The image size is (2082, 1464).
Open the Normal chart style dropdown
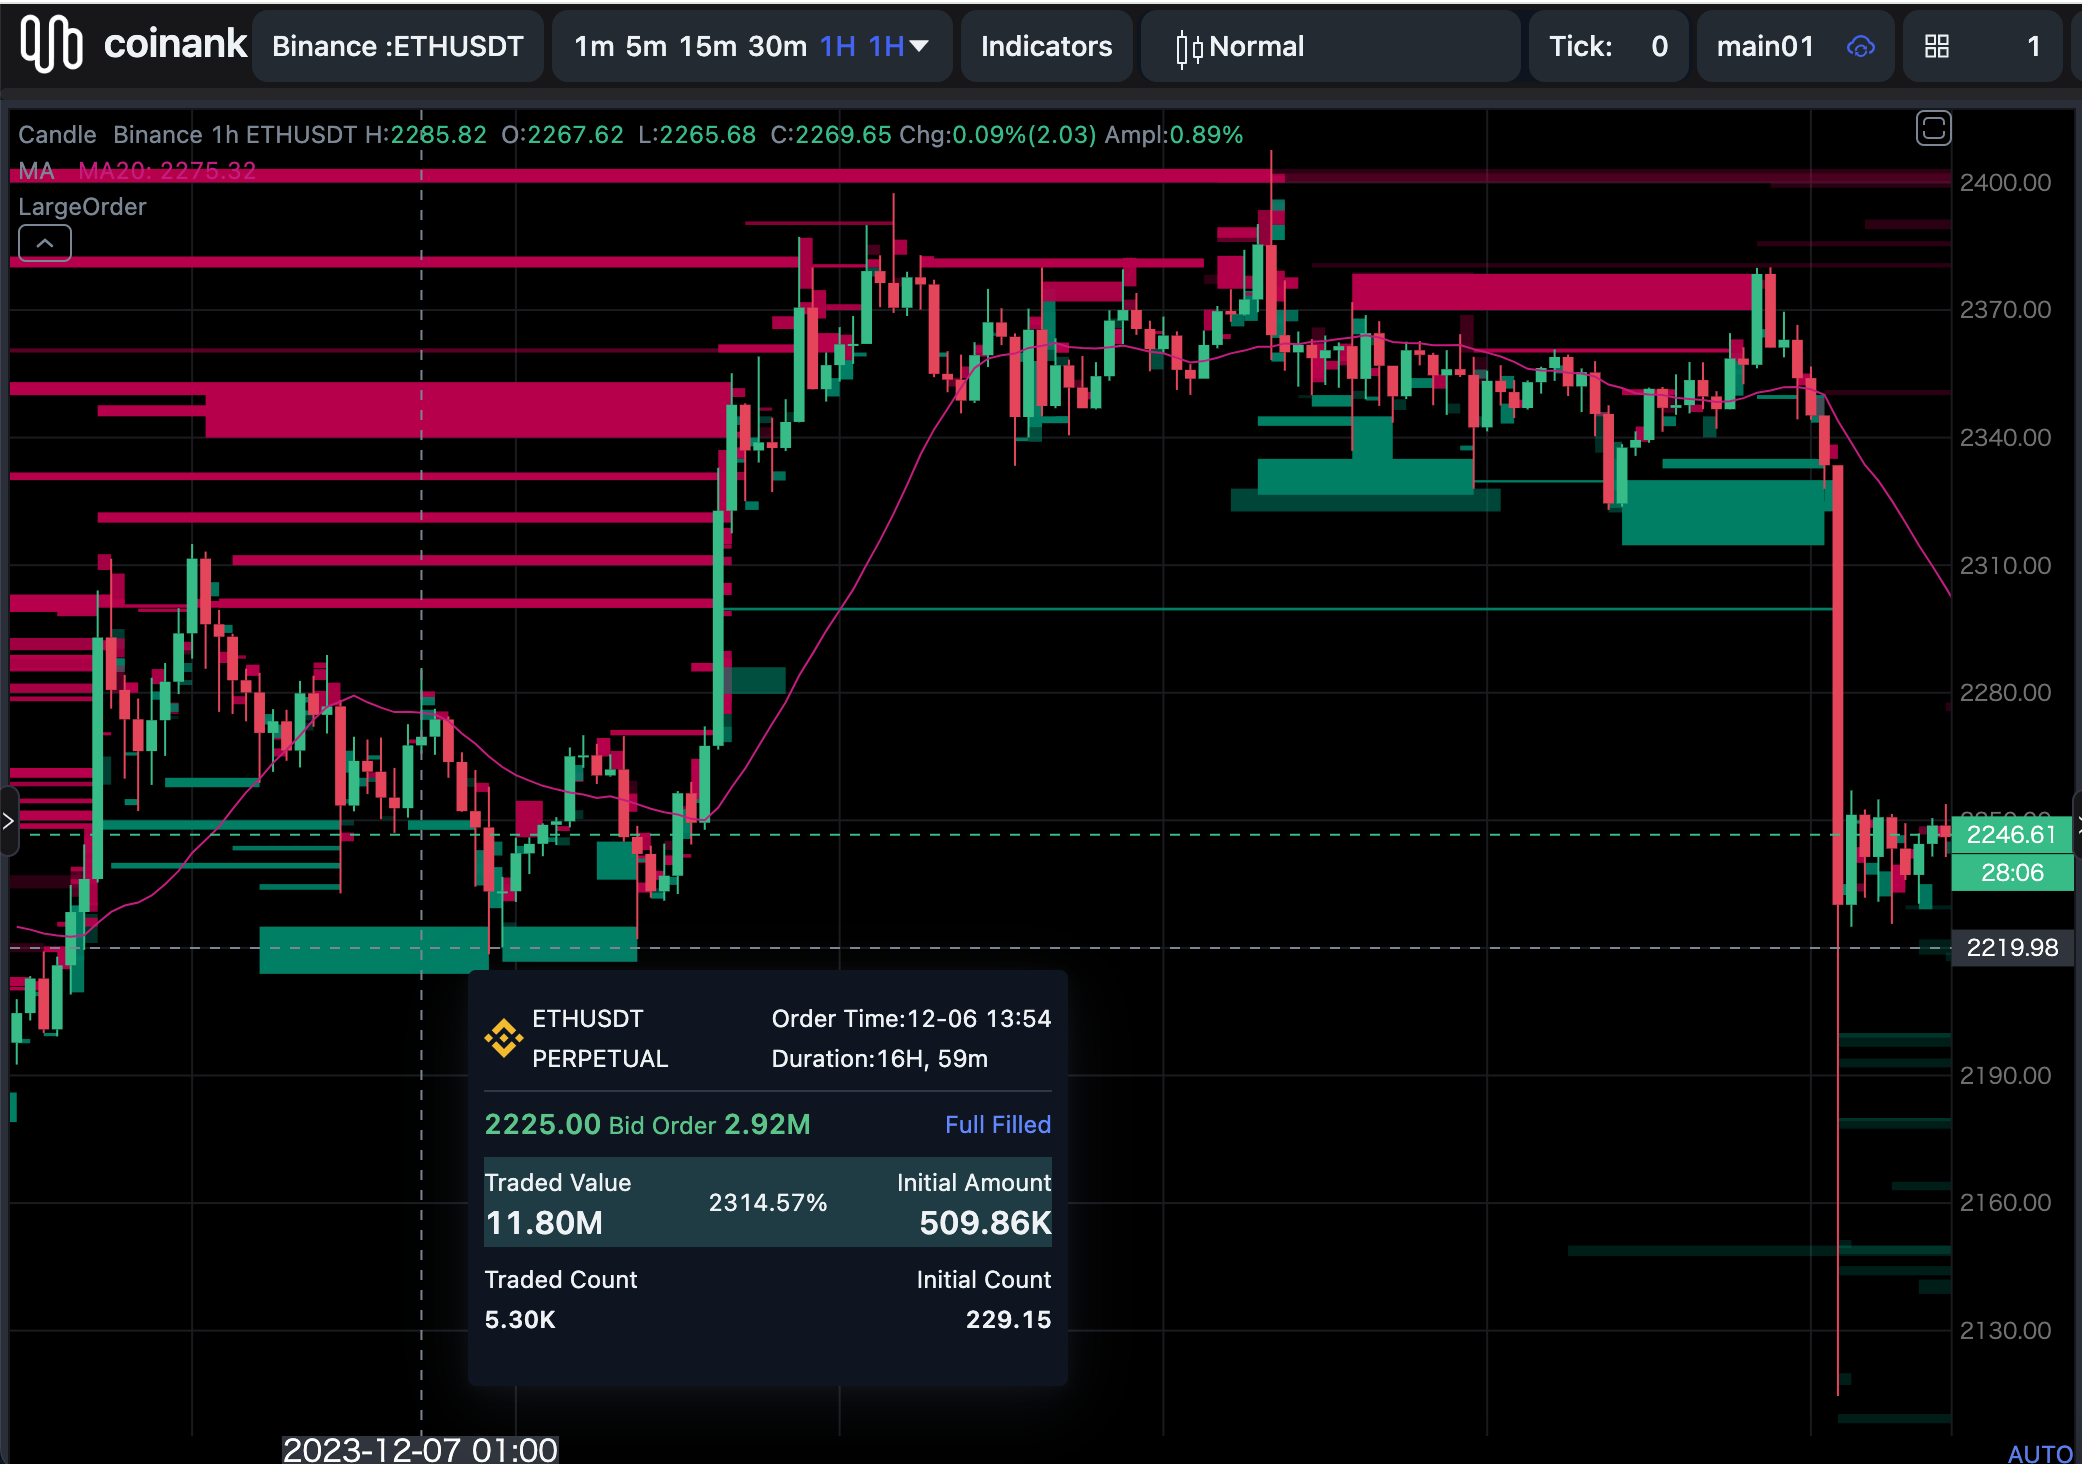coord(1256,47)
